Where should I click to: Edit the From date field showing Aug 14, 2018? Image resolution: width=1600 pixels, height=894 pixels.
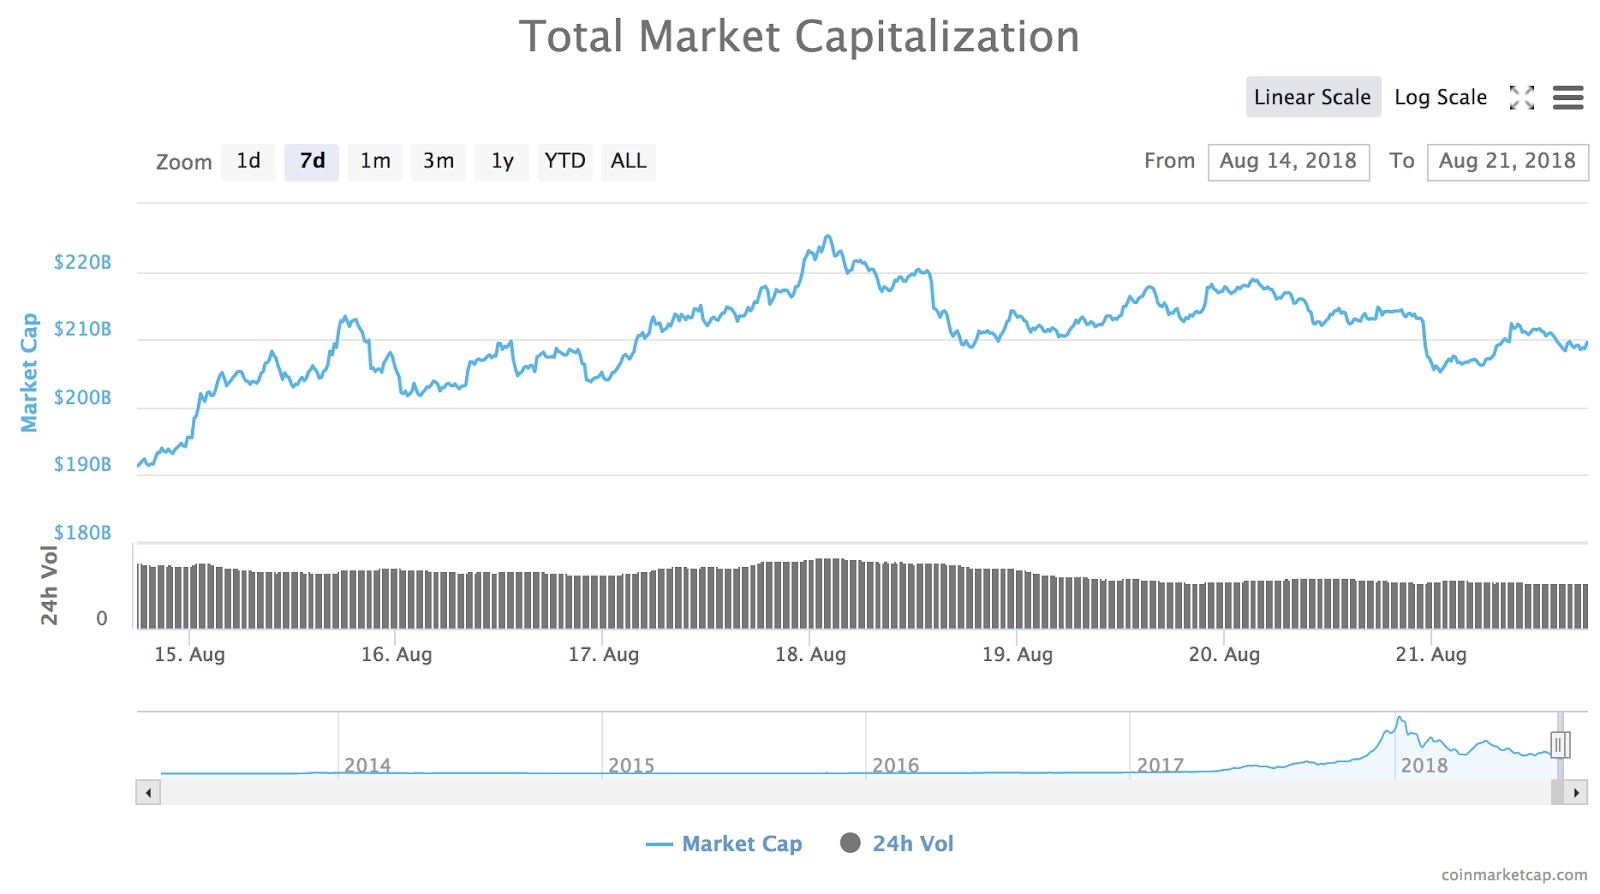1288,161
